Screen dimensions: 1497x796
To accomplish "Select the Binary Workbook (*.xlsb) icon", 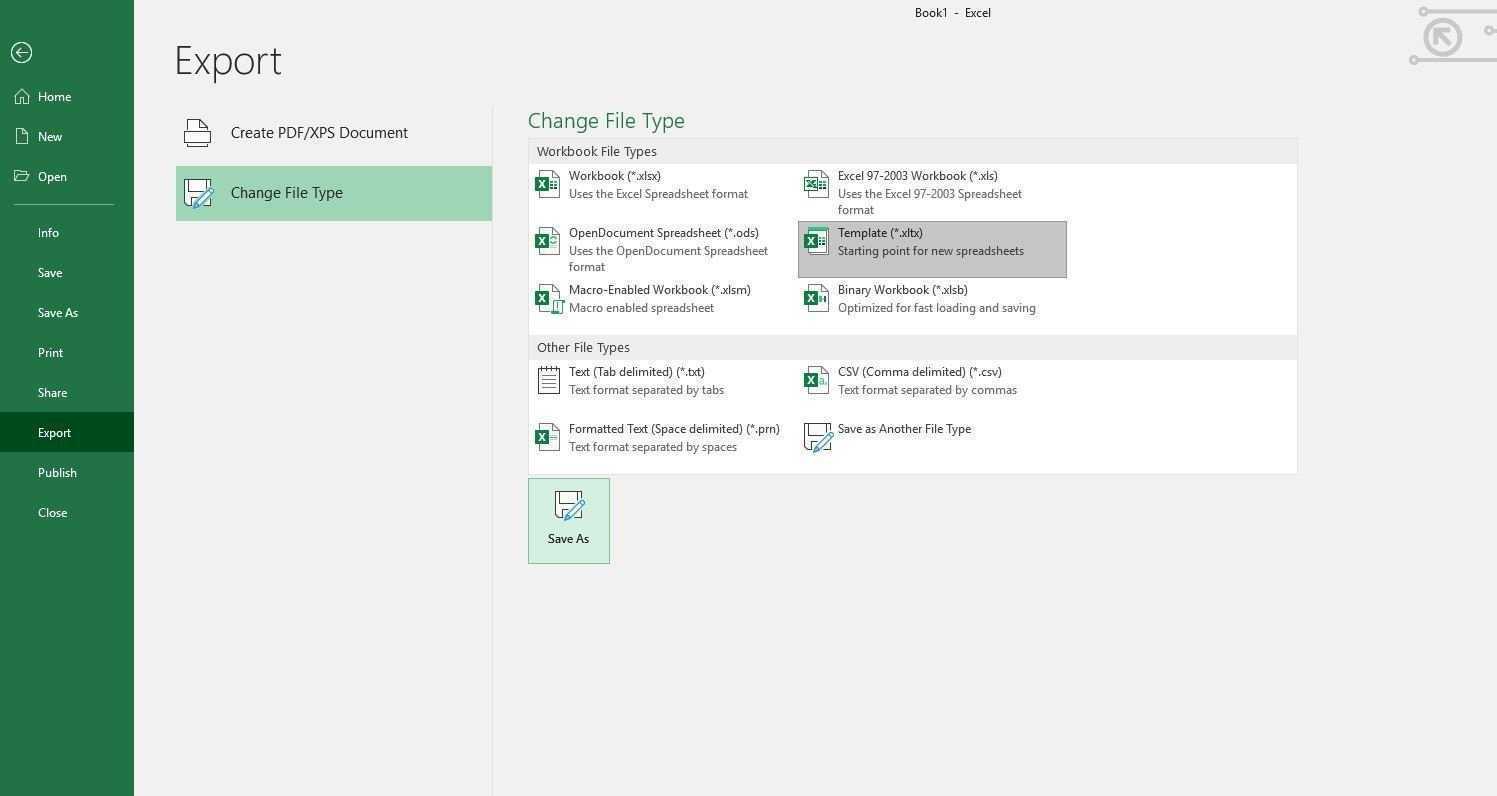I will pyautogui.click(x=816, y=298).
